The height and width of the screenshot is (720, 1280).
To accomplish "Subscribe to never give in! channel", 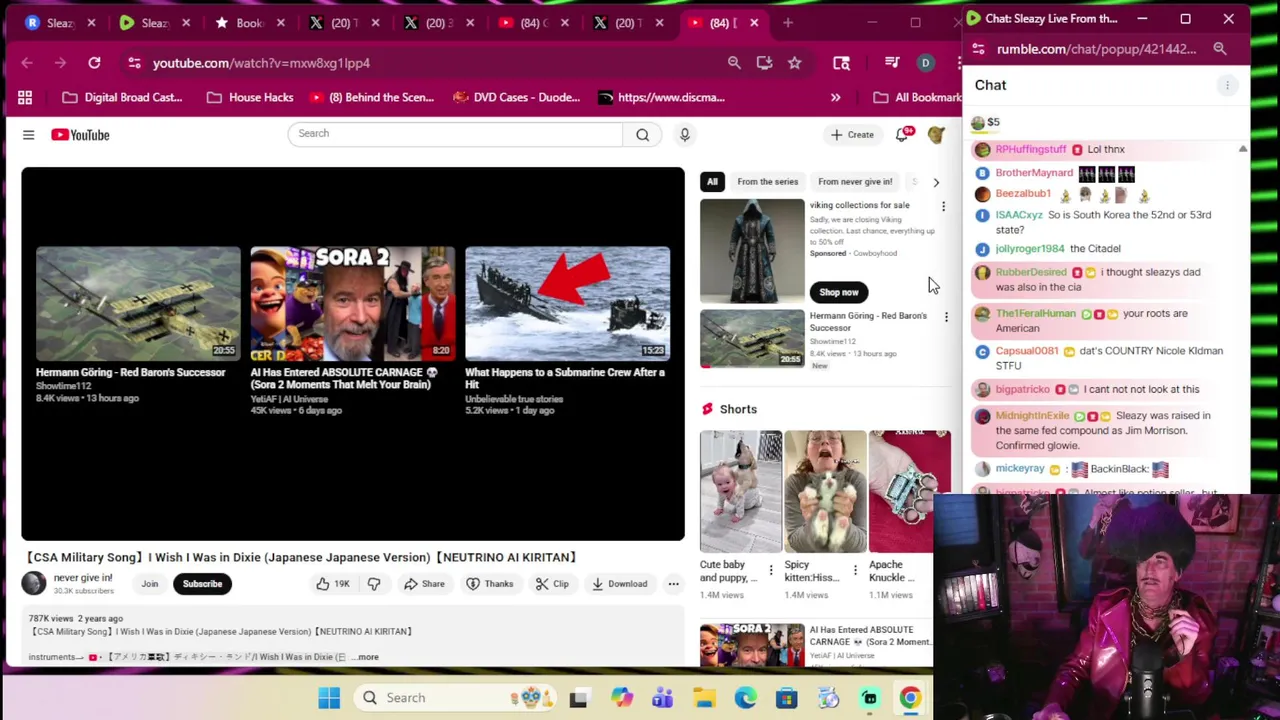I will tap(202, 584).
